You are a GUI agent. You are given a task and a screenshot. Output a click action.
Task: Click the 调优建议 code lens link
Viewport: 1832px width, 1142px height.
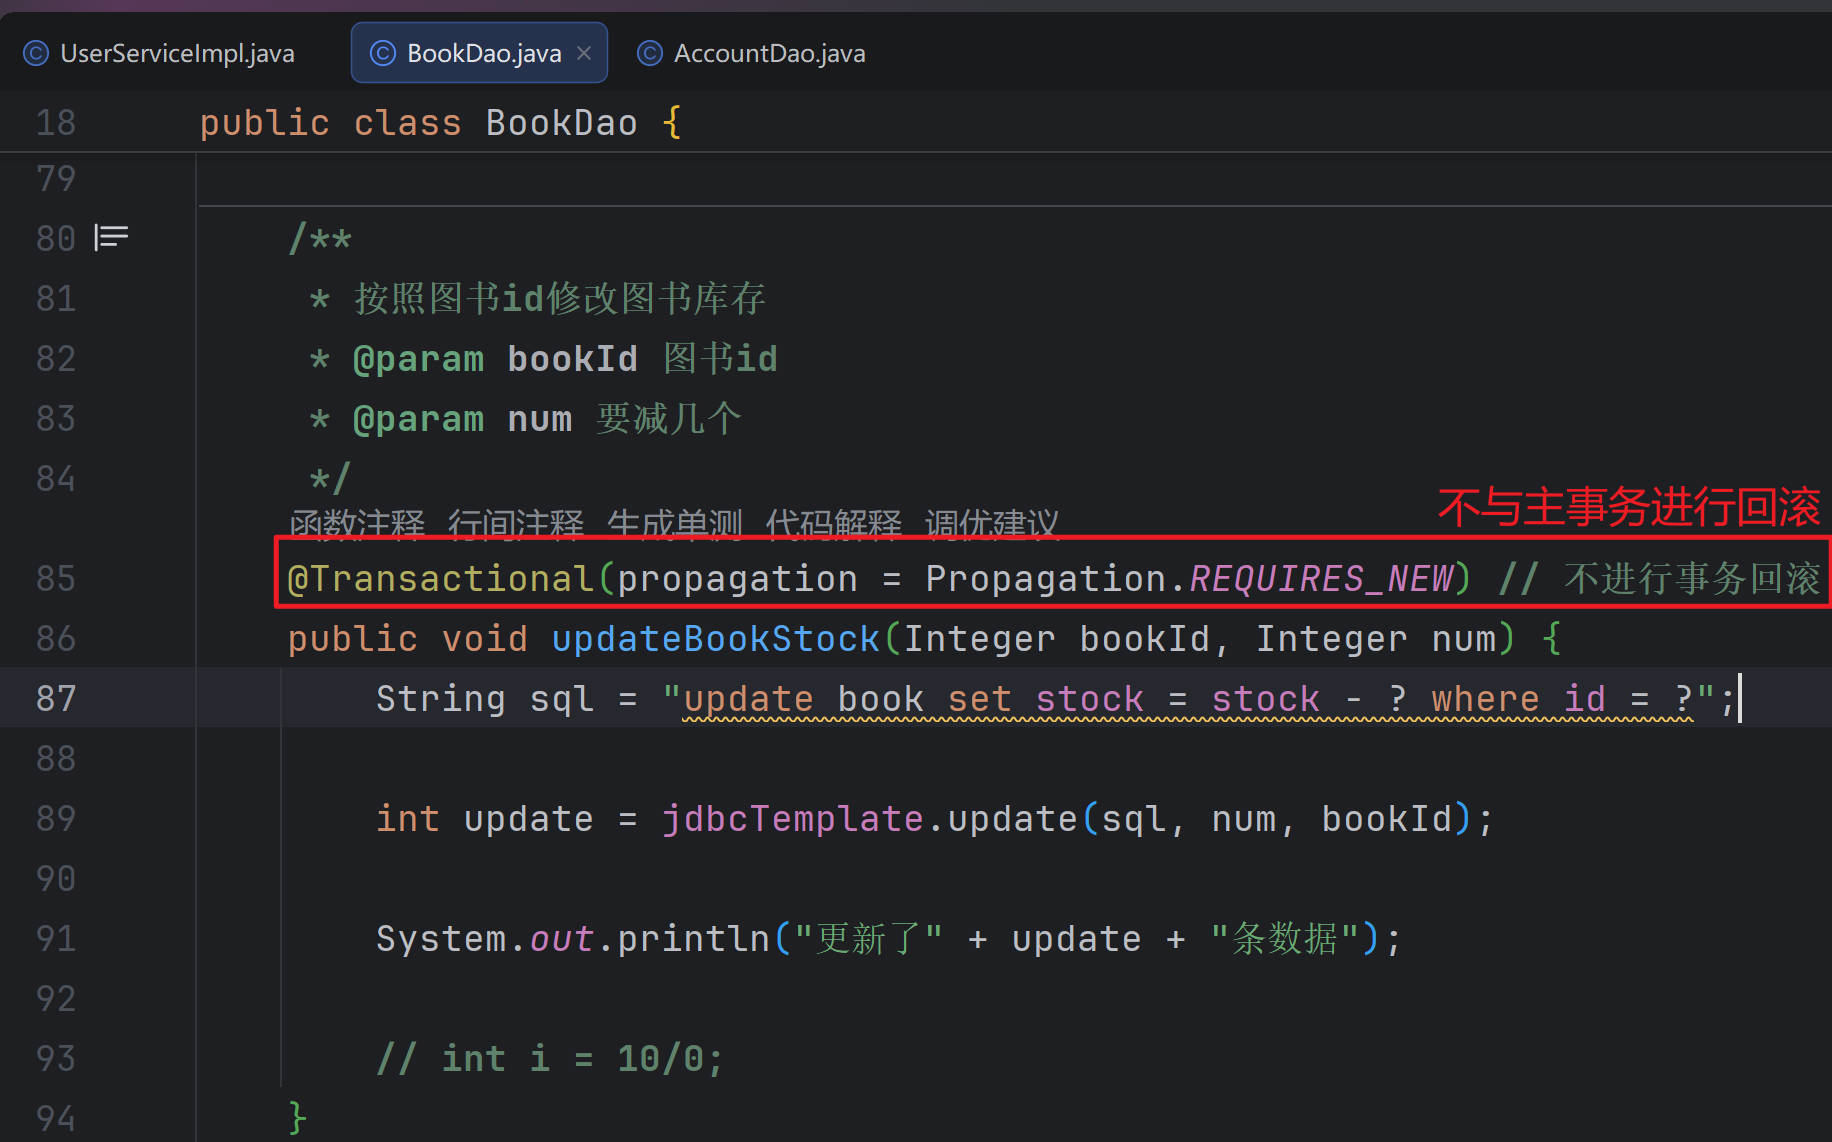(x=991, y=524)
